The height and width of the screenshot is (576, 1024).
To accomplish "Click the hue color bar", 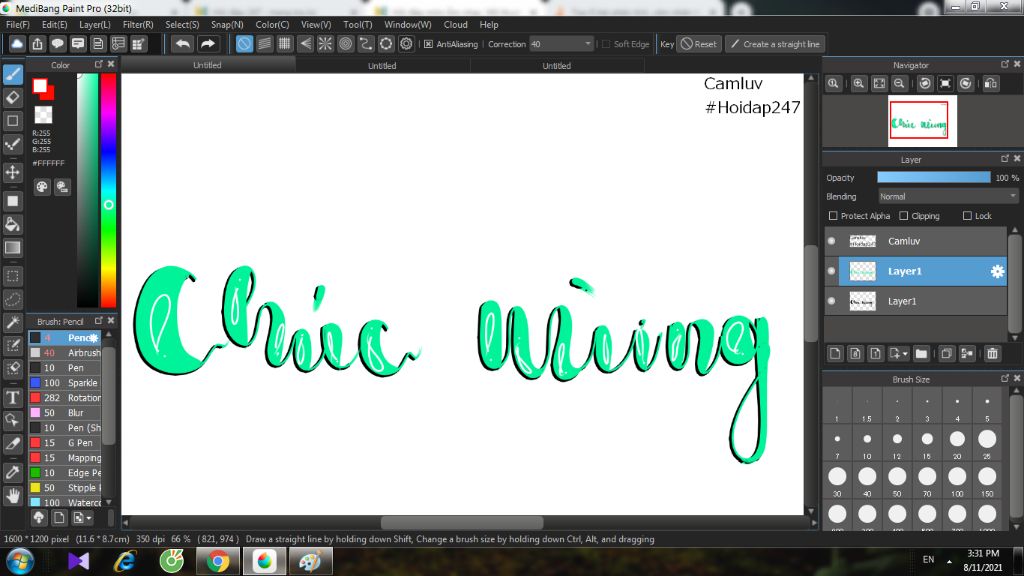I will [x=108, y=190].
